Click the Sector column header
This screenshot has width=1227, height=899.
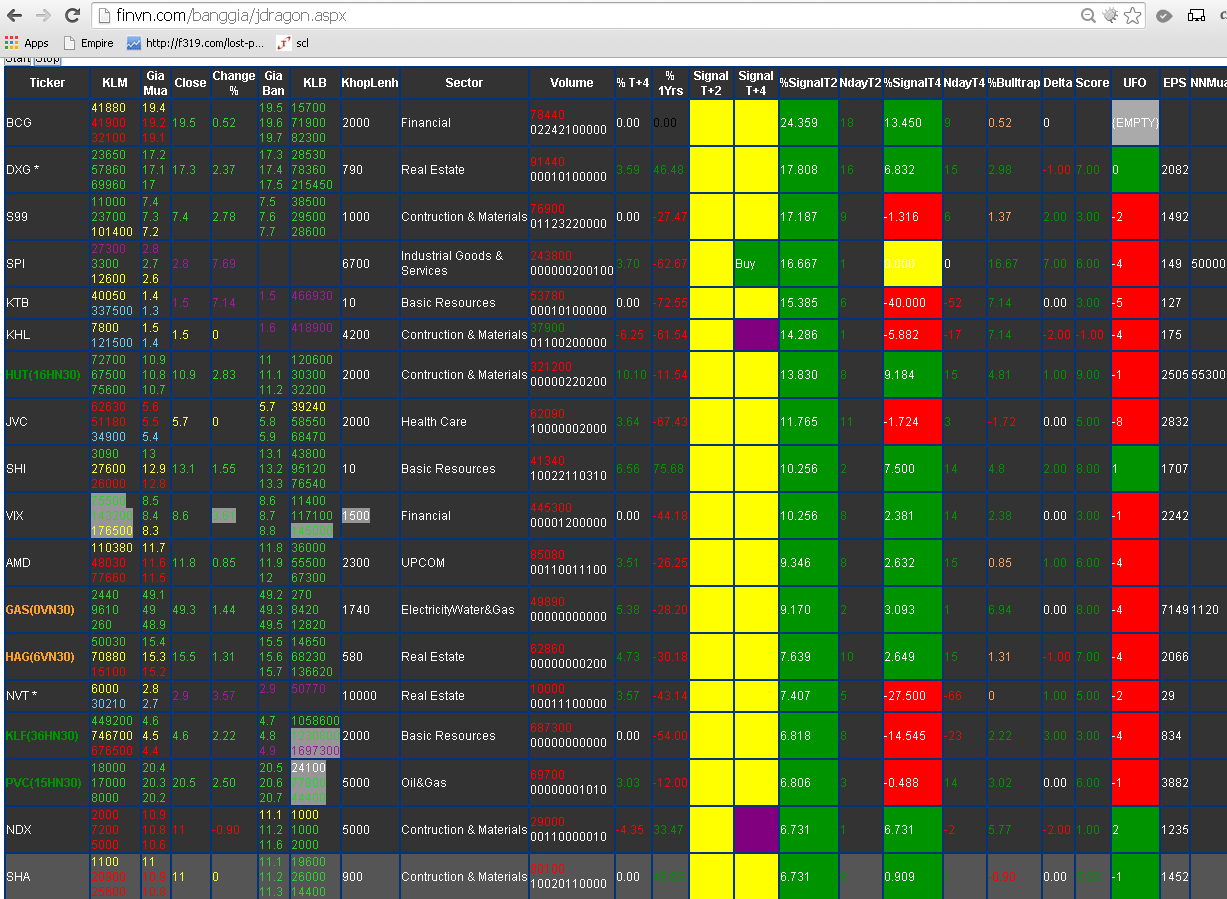point(464,83)
